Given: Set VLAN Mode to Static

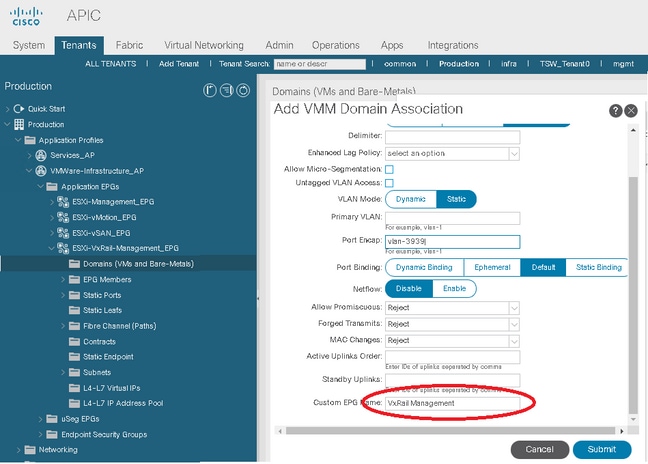Looking at the screenshot, I should pos(456,199).
